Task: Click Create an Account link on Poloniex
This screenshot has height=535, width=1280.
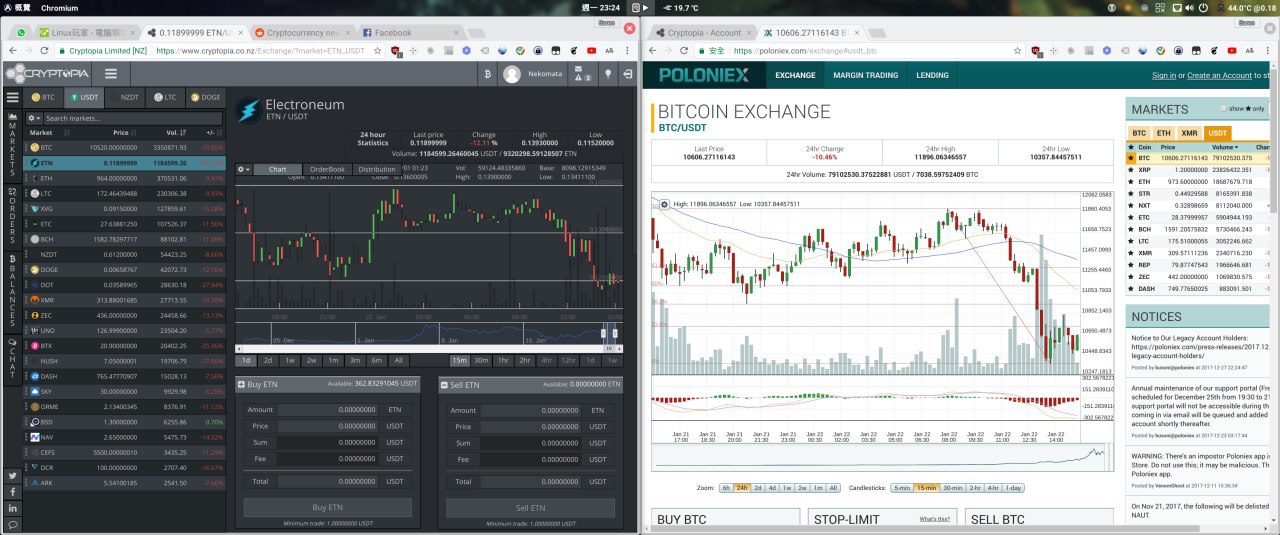Action: pos(1219,75)
